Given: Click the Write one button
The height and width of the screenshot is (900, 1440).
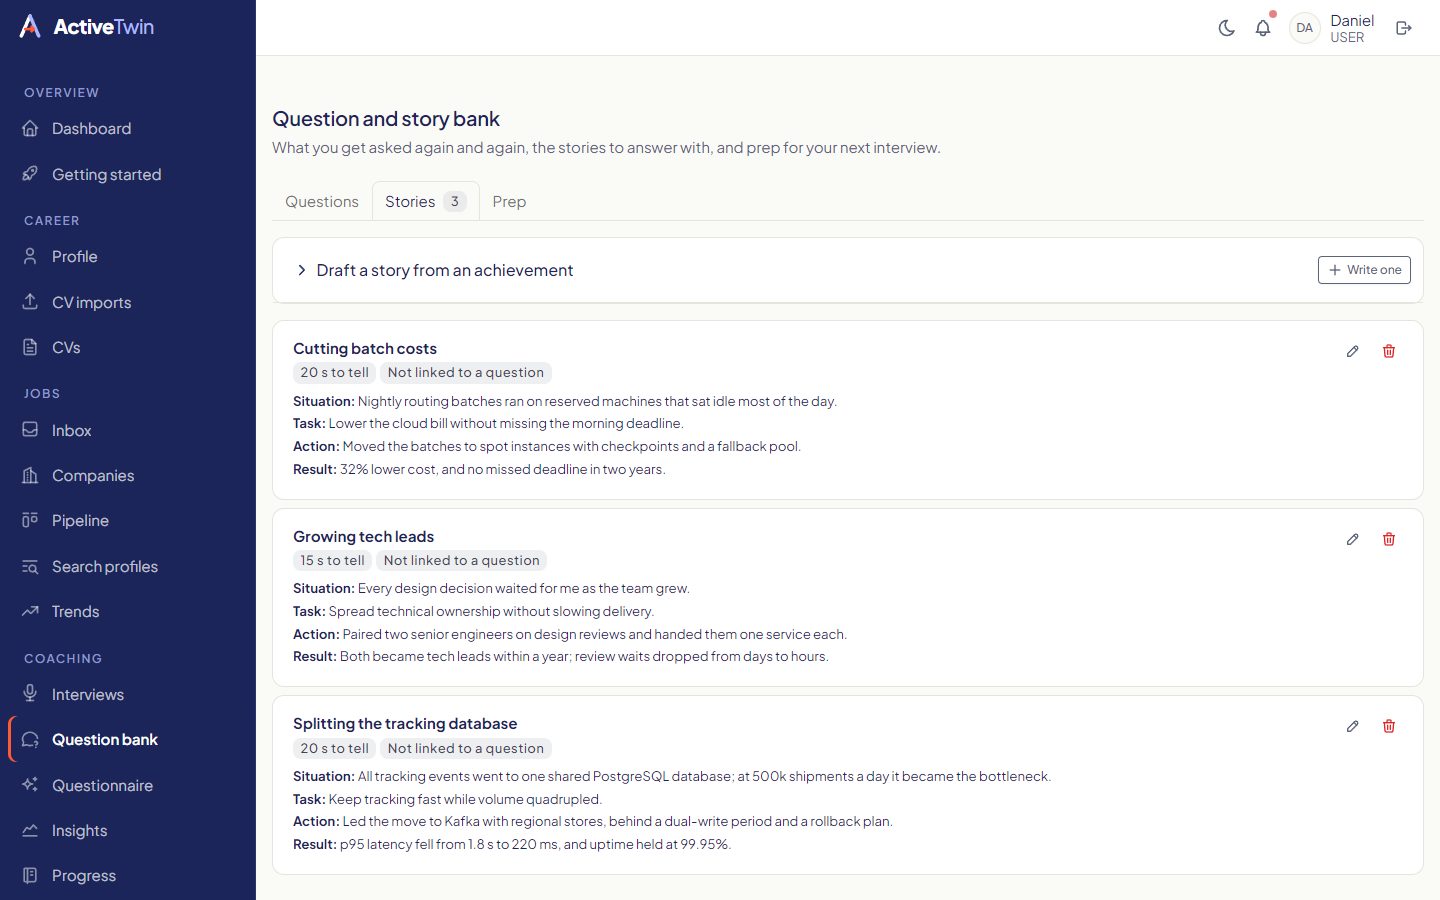Looking at the screenshot, I should click(1364, 270).
